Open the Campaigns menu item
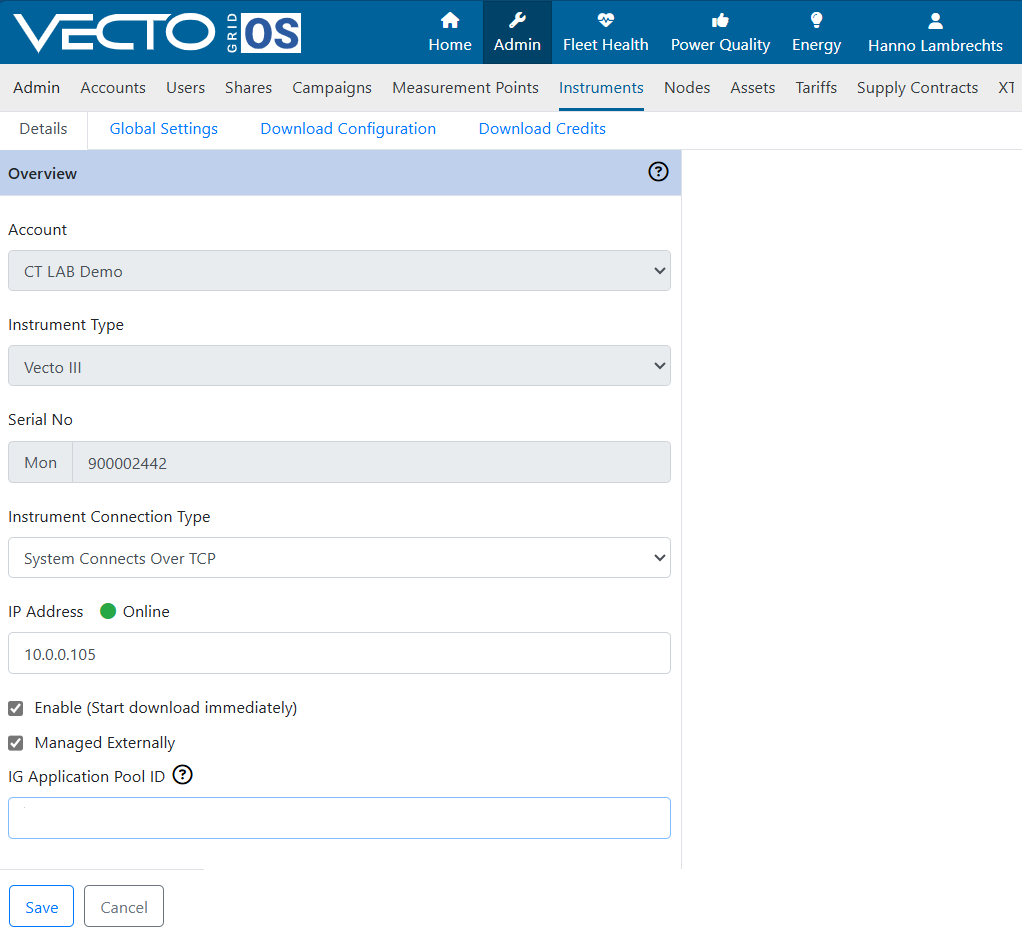Image resolution: width=1022 pixels, height=936 pixels. [x=332, y=87]
